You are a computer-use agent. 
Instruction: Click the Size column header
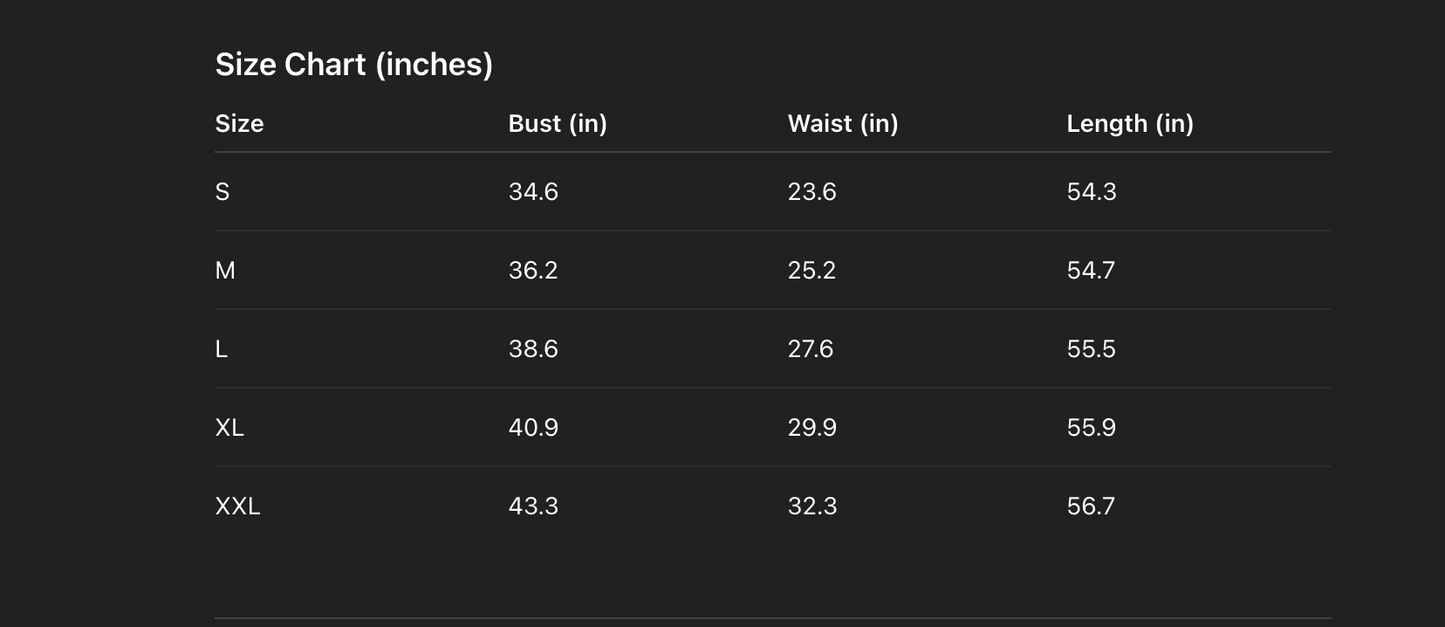239,123
